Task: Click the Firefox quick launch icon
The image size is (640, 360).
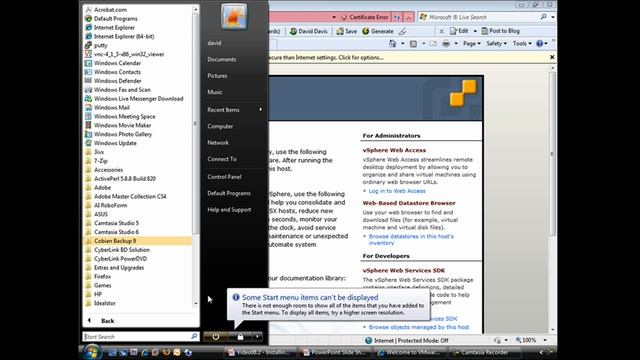Action: [166, 352]
